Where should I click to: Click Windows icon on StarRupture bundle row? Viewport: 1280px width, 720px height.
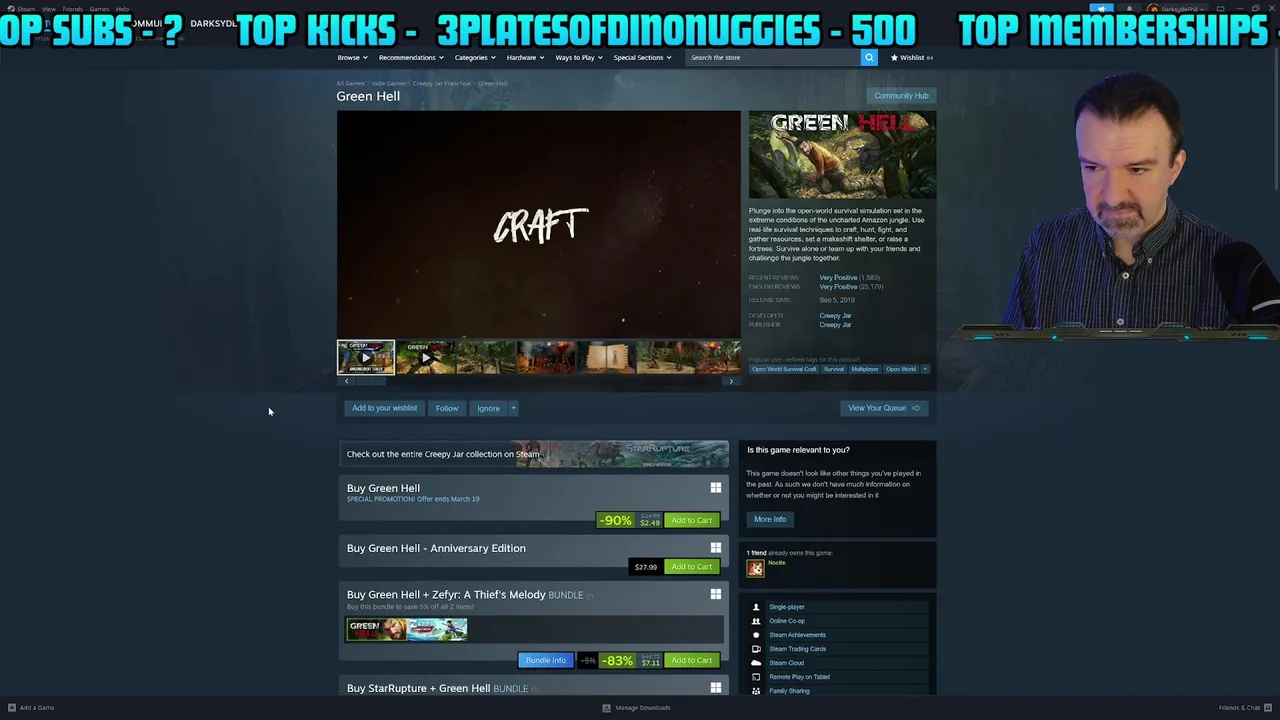tap(715, 688)
